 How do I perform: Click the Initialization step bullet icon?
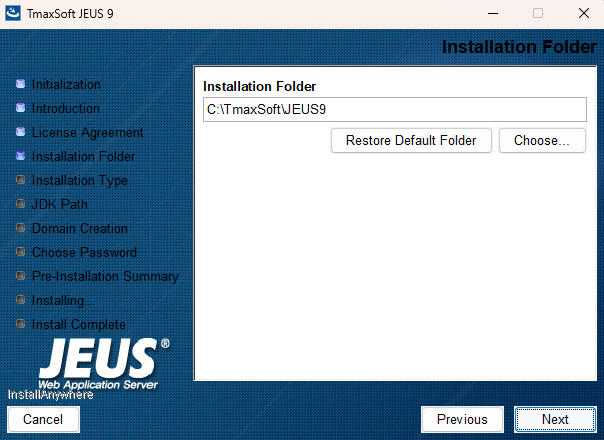click(20, 84)
